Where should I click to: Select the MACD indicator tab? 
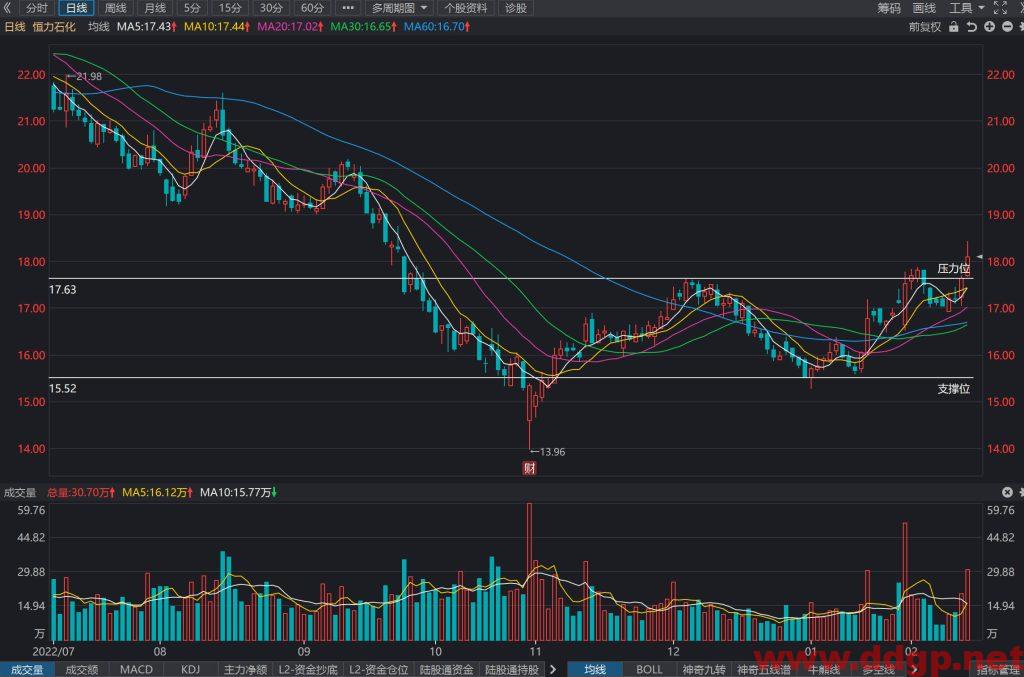click(x=136, y=670)
